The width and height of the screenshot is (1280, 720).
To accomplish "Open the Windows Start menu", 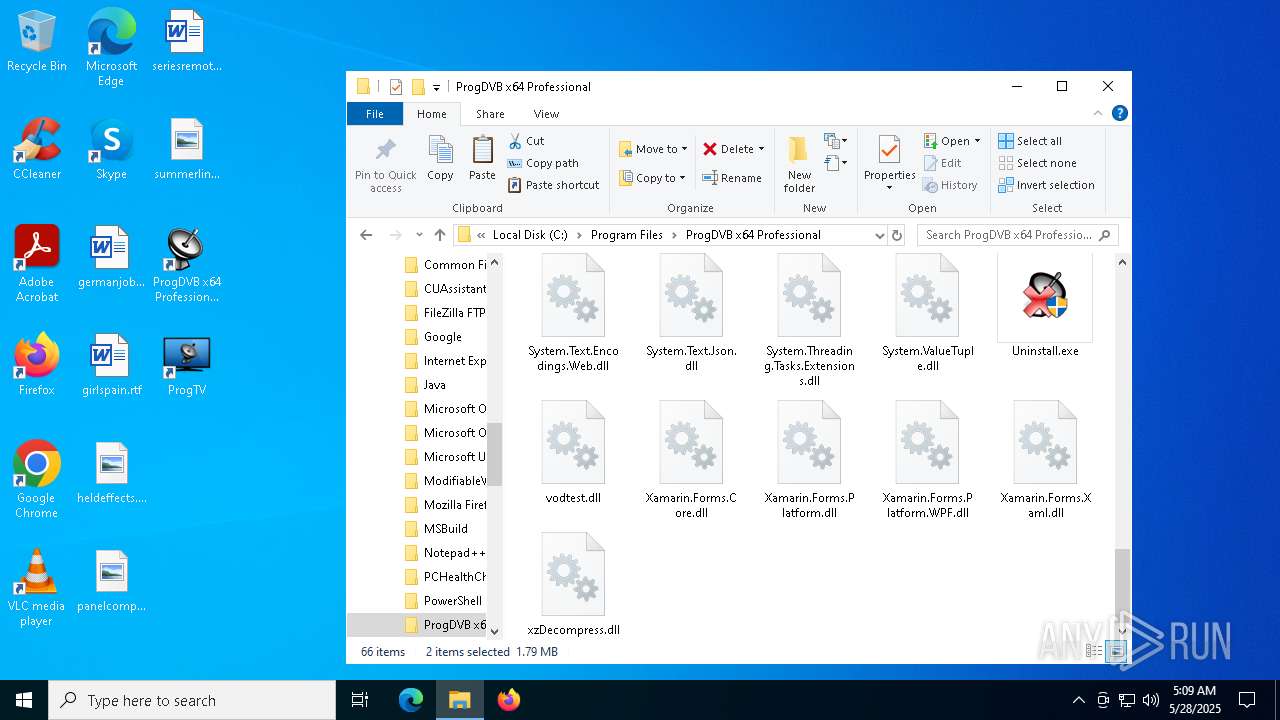I will click(24, 700).
